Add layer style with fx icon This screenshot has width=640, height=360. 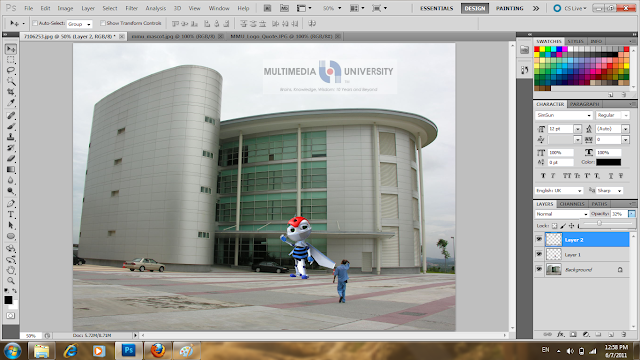pos(560,334)
